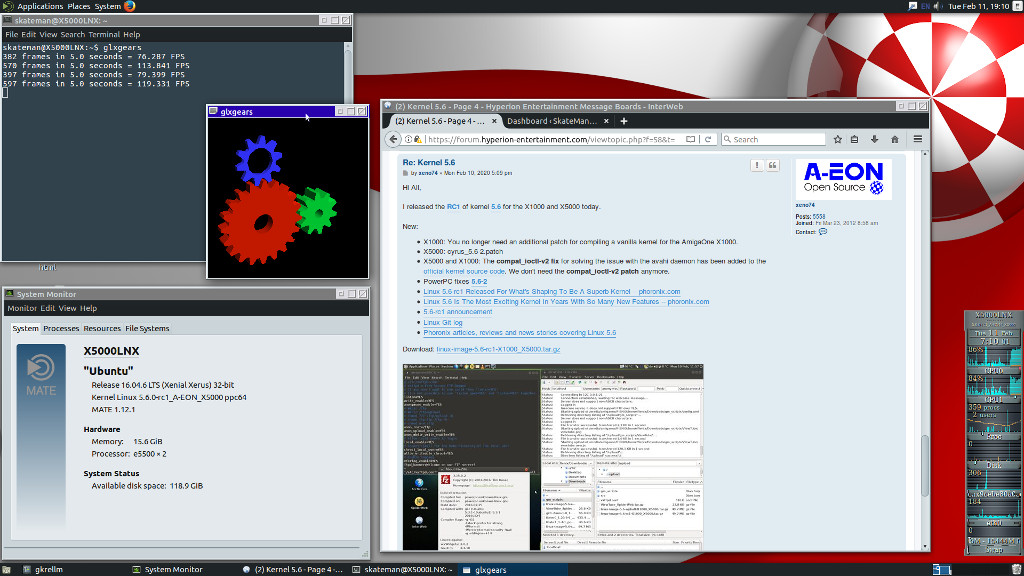The height and width of the screenshot is (576, 1024).
Task: Open the Linux Git log link
Action: click(443, 323)
